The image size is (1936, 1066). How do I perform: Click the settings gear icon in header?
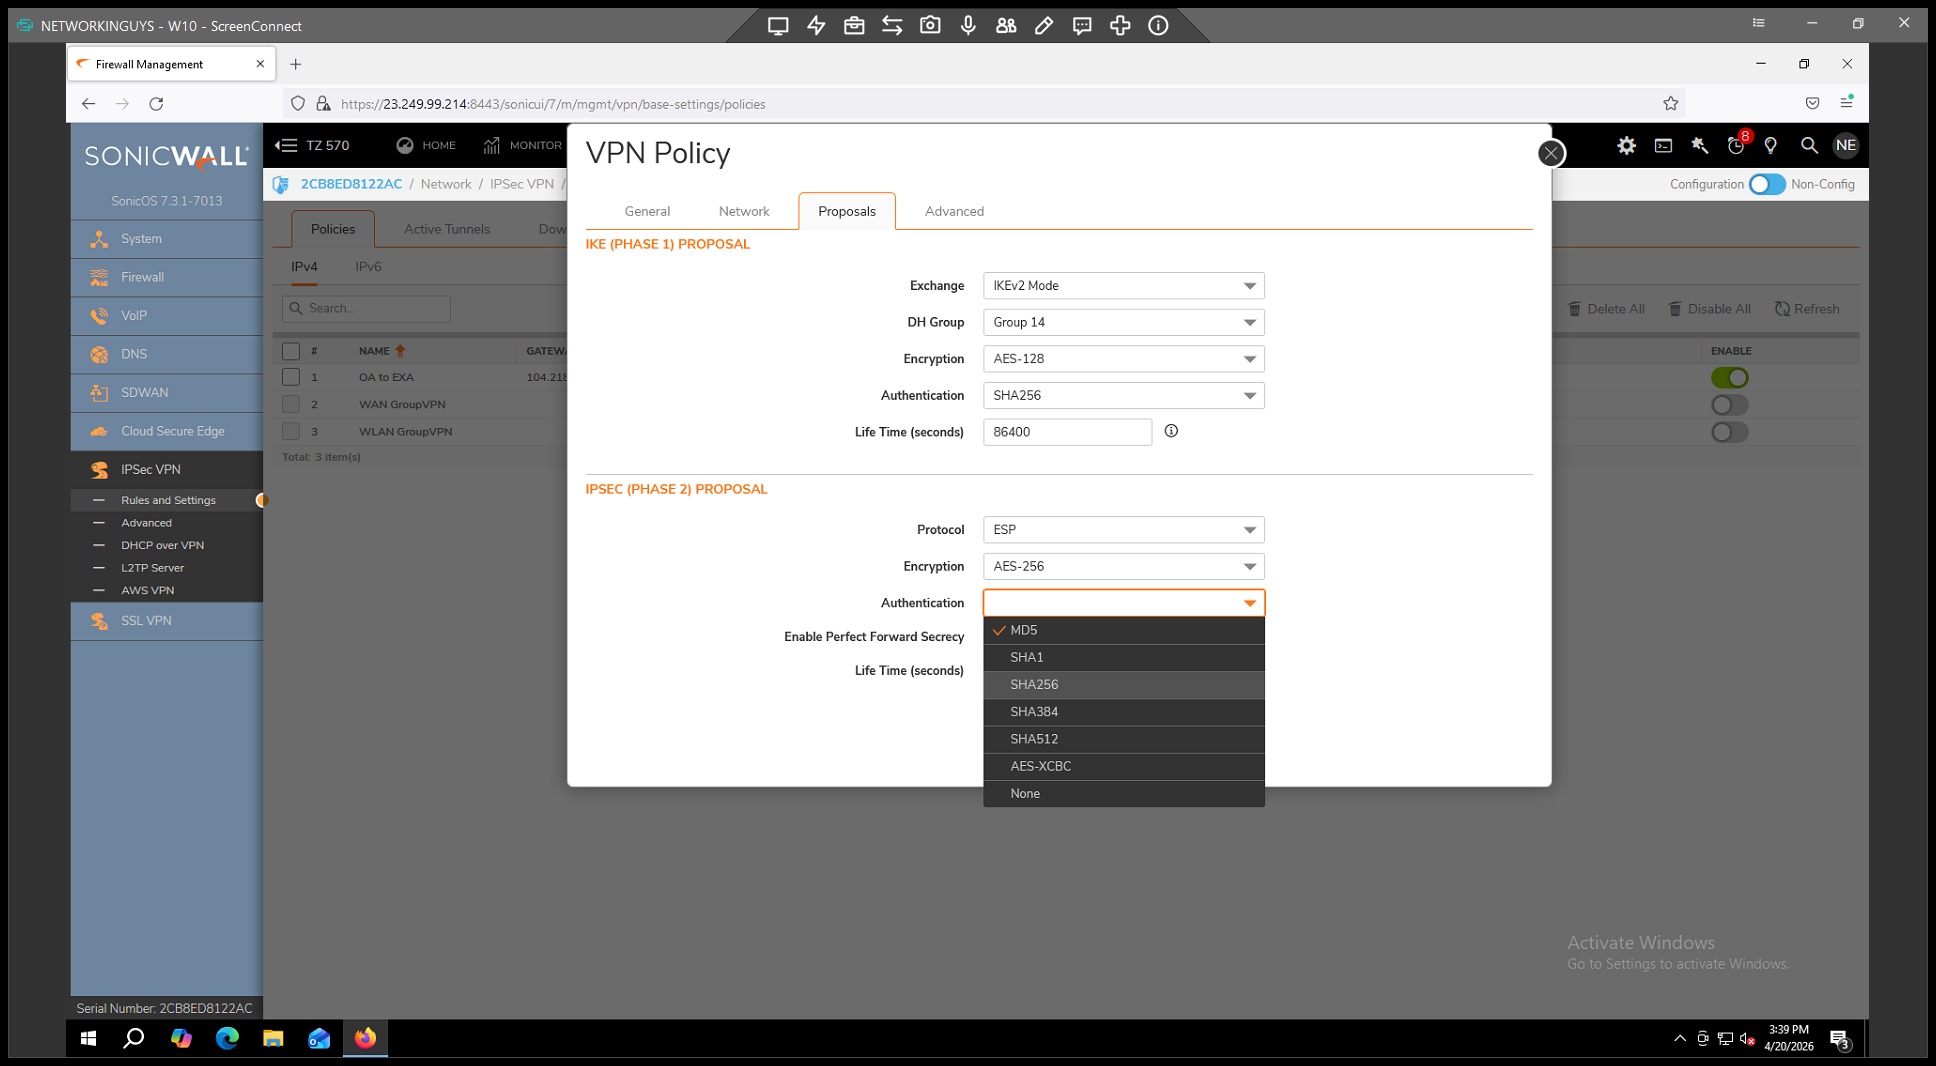(1626, 146)
